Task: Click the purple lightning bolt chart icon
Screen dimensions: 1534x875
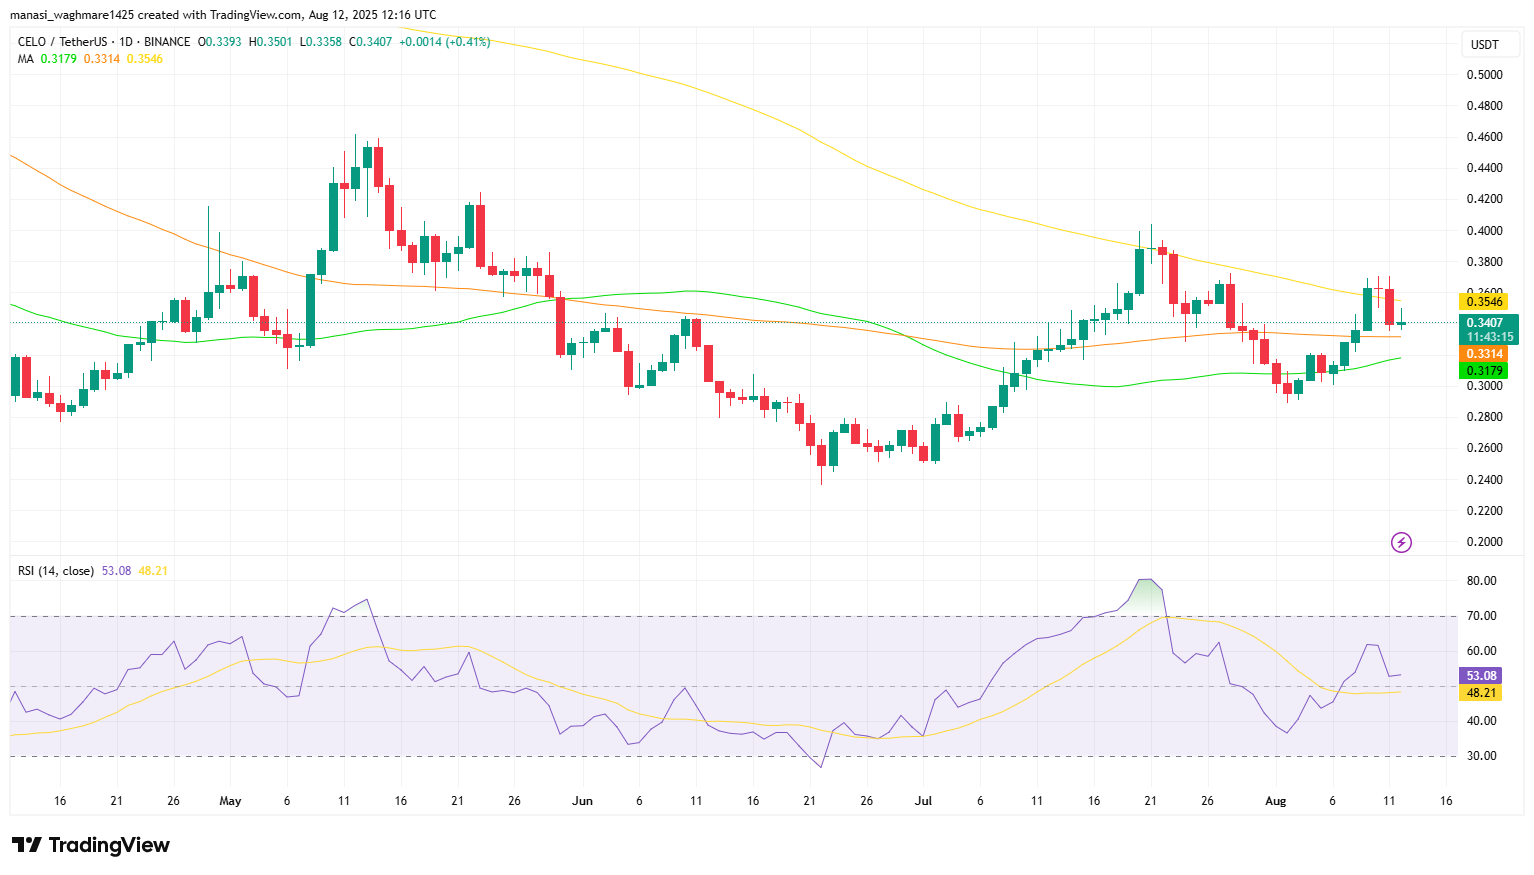Action: point(1401,542)
